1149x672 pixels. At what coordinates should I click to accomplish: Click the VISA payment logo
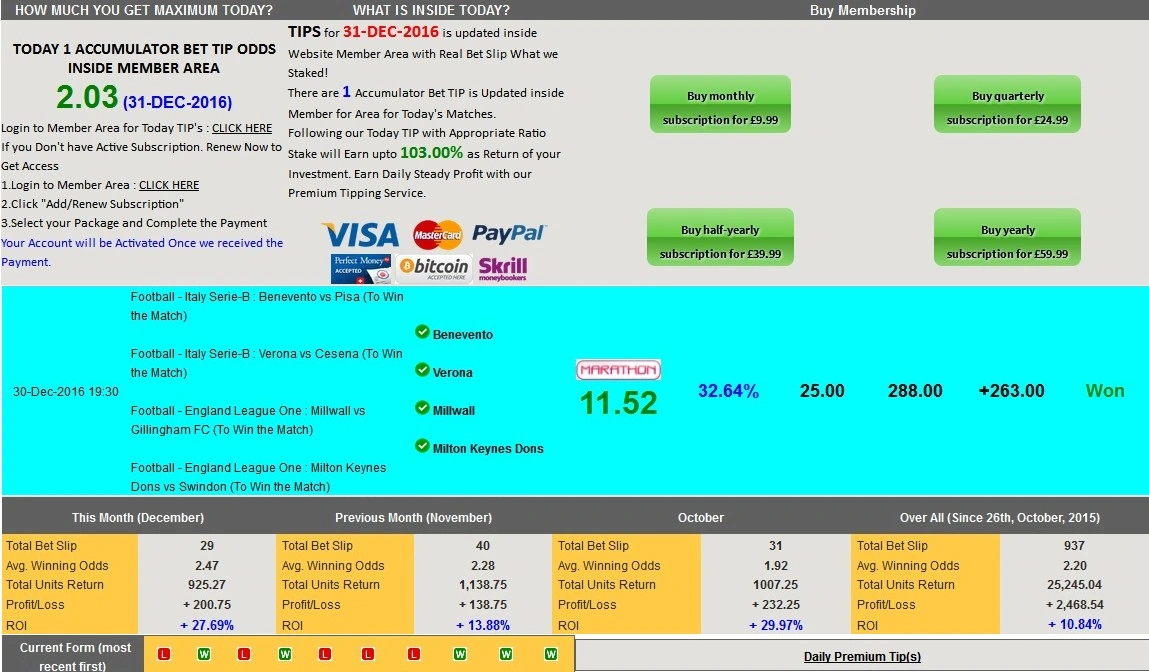click(360, 235)
